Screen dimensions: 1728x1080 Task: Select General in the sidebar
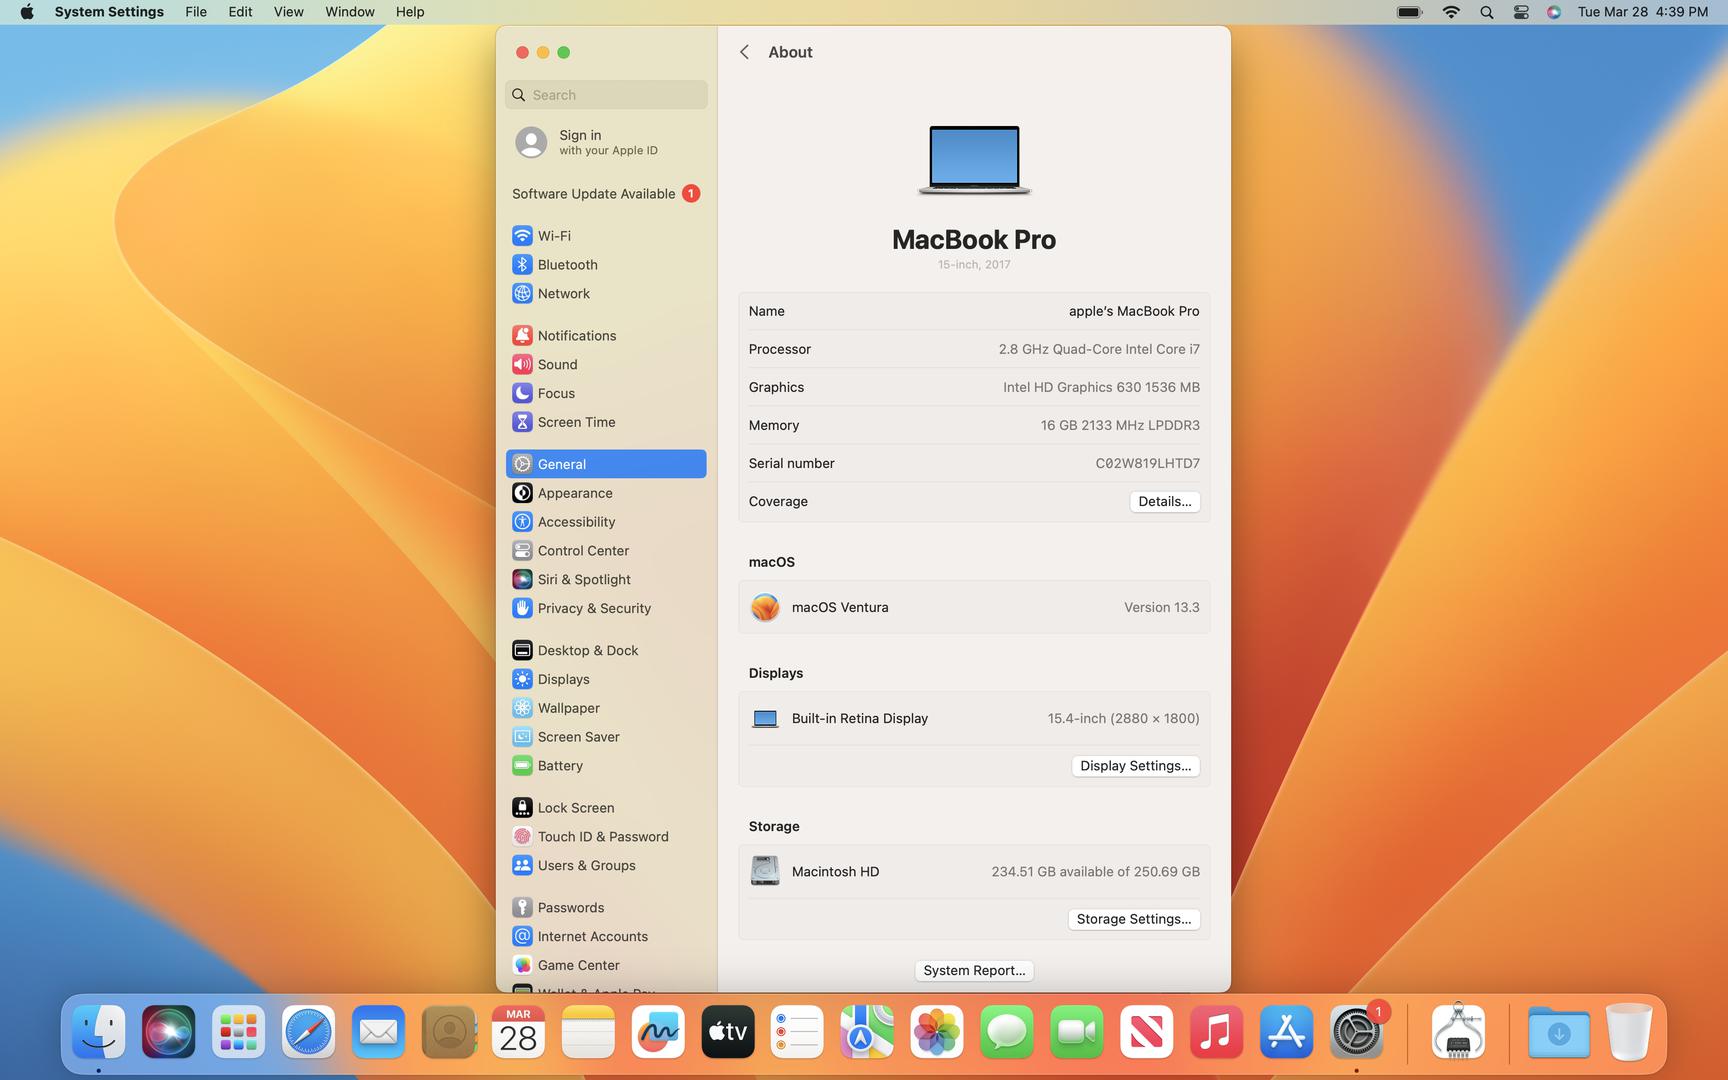(x=606, y=464)
